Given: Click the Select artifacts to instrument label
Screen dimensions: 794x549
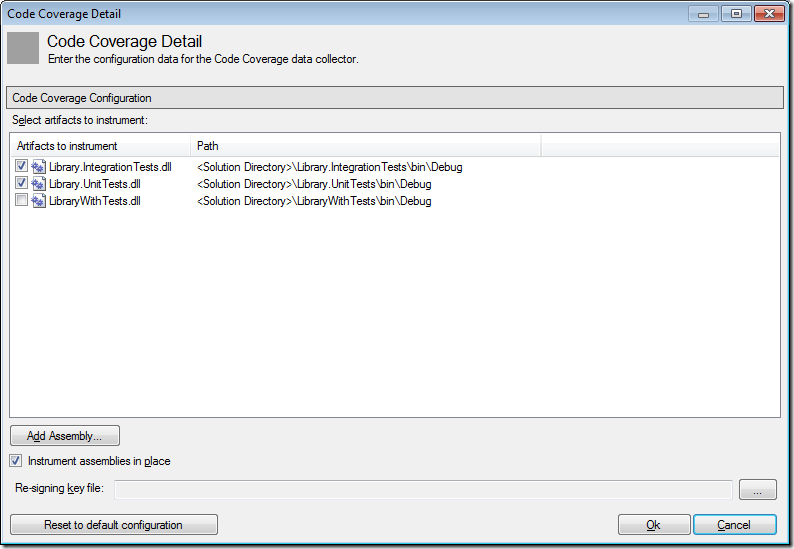Looking at the screenshot, I should (x=80, y=120).
